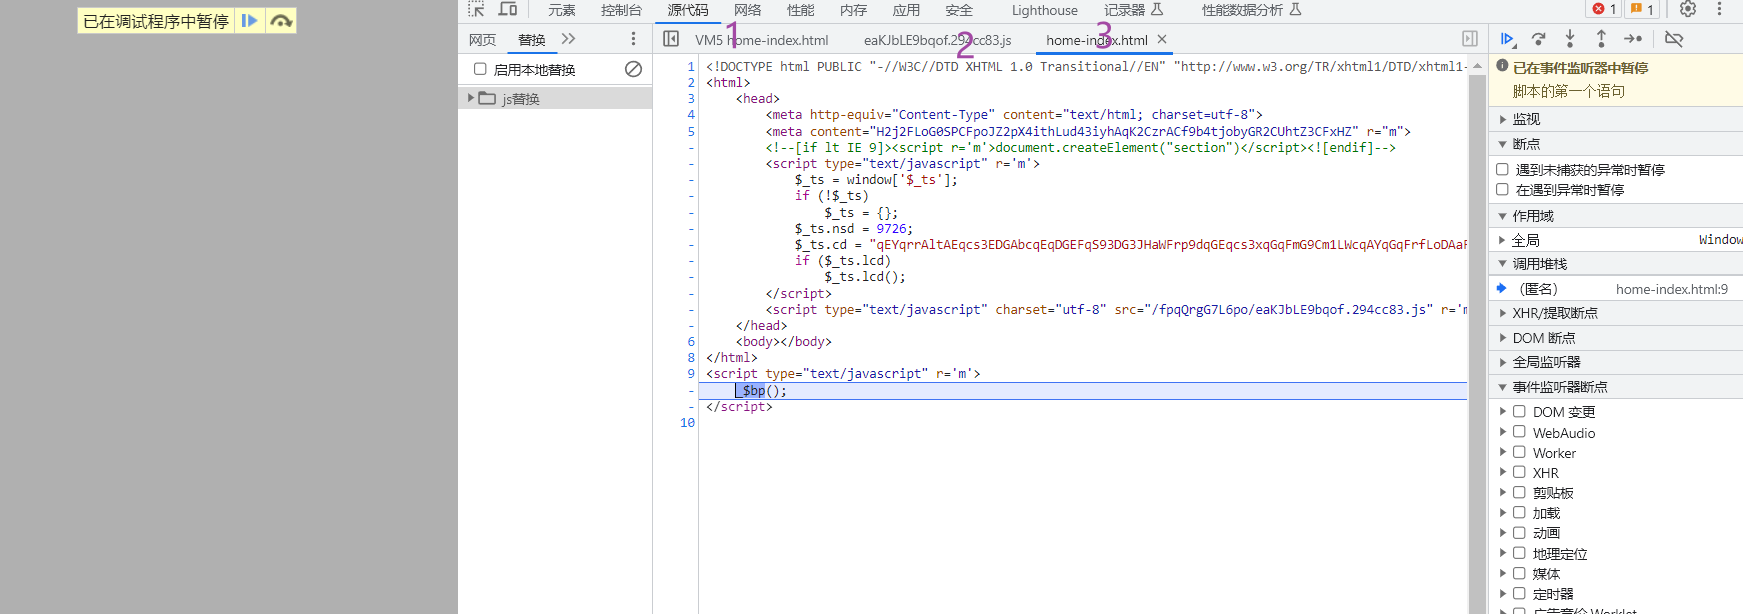Open the Lighthouse panel

point(1044,10)
